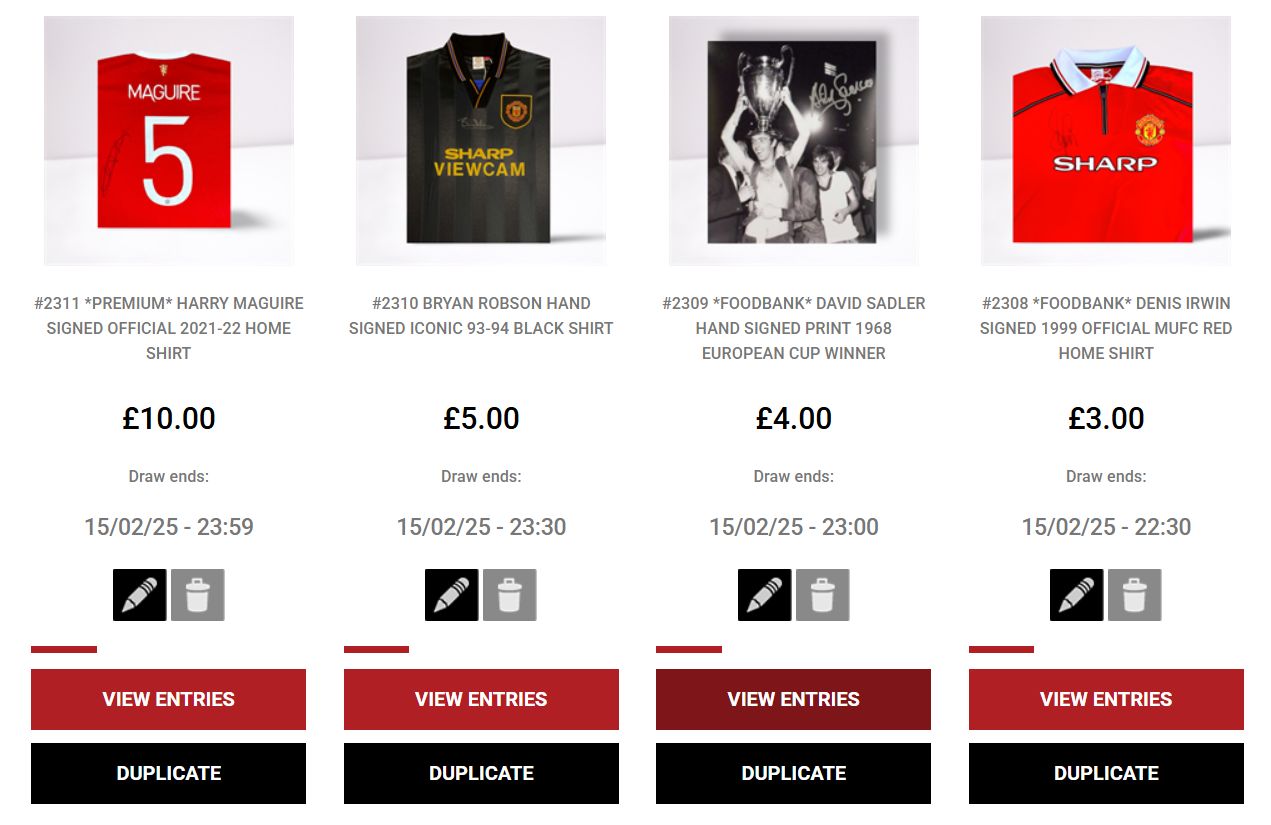Duplicate the Bryan Robson listing
The width and height of the screenshot is (1271, 825).
[481, 773]
